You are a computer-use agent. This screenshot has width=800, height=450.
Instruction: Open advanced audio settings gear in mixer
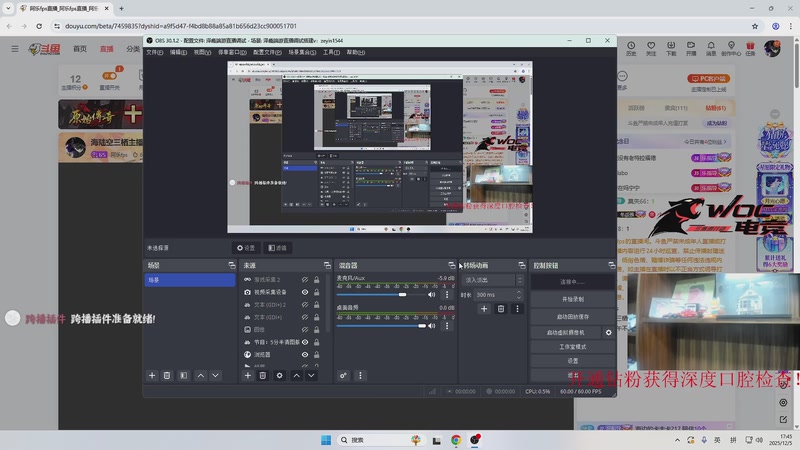[x=343, y=375]
